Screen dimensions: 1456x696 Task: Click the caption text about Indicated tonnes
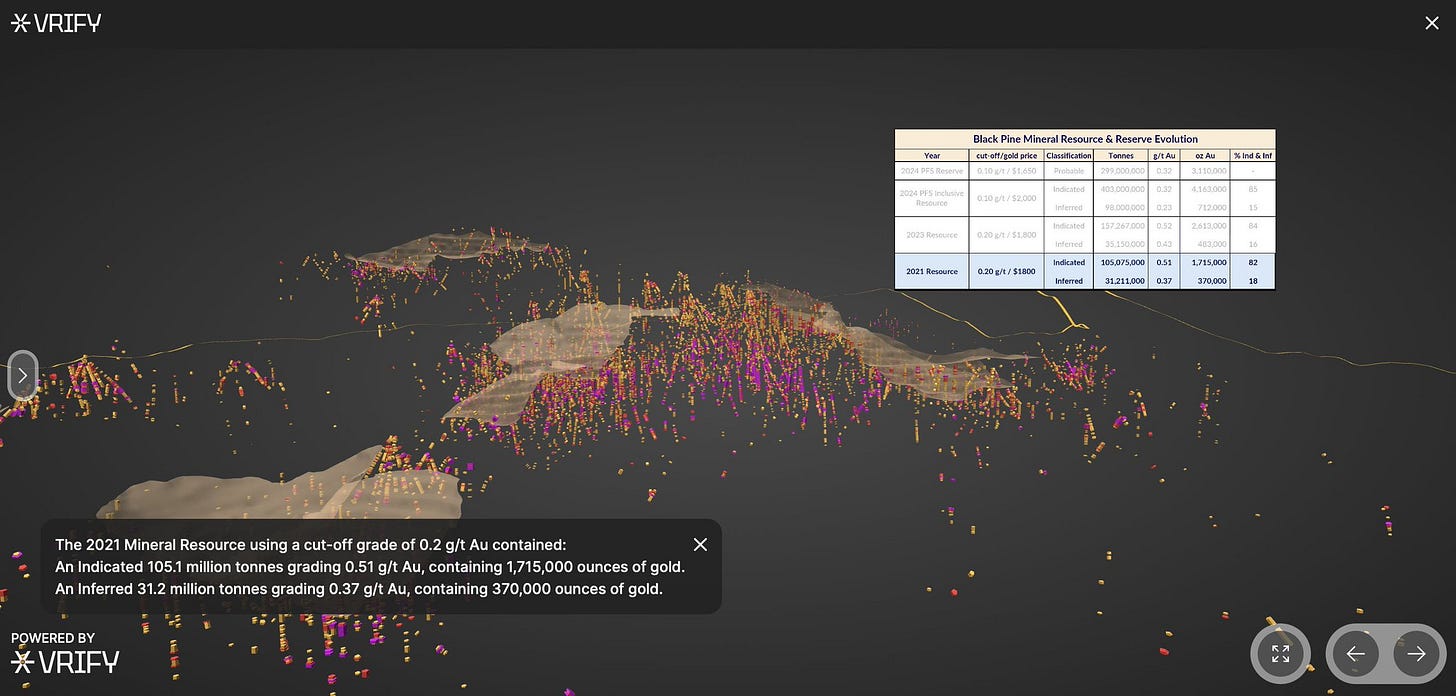370,567
